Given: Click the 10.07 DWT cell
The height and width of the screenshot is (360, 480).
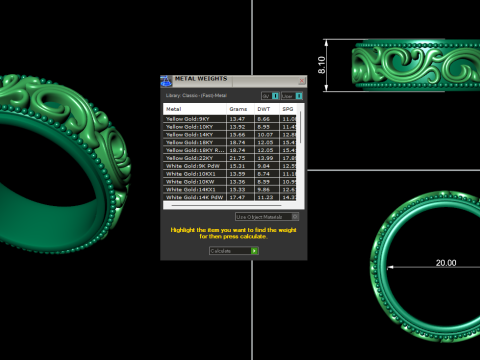Looking at the screenshot, I should [x=267, y=135].
